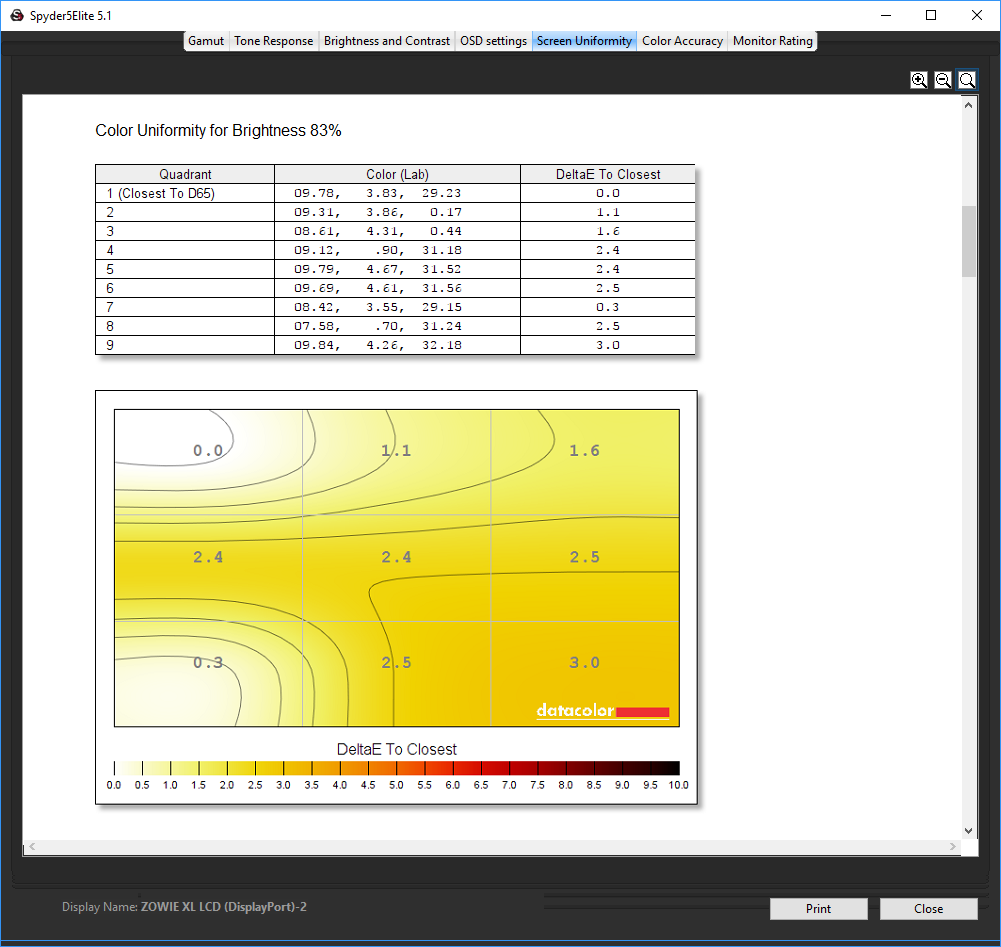
Task: Click the vertical scrollbar down arrow
Action: (x=968, y=830)
